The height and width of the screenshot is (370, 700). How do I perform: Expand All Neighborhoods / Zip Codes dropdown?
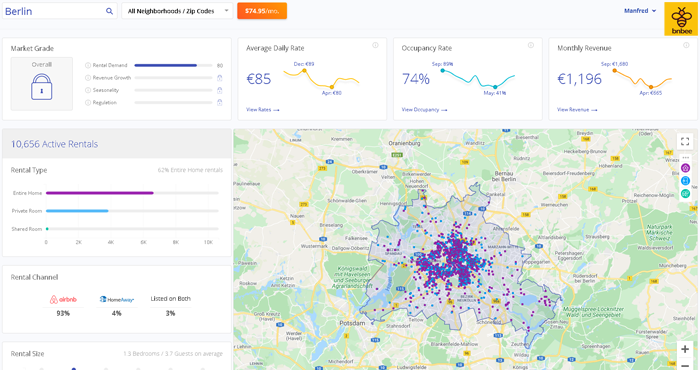(x=177, y=11)
